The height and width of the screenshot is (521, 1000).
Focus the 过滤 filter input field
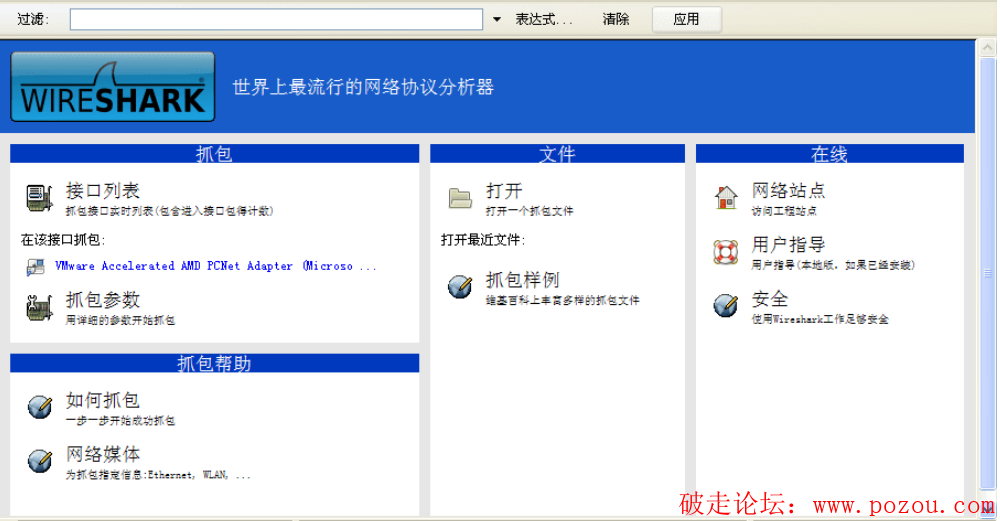[x=276, y=19]
